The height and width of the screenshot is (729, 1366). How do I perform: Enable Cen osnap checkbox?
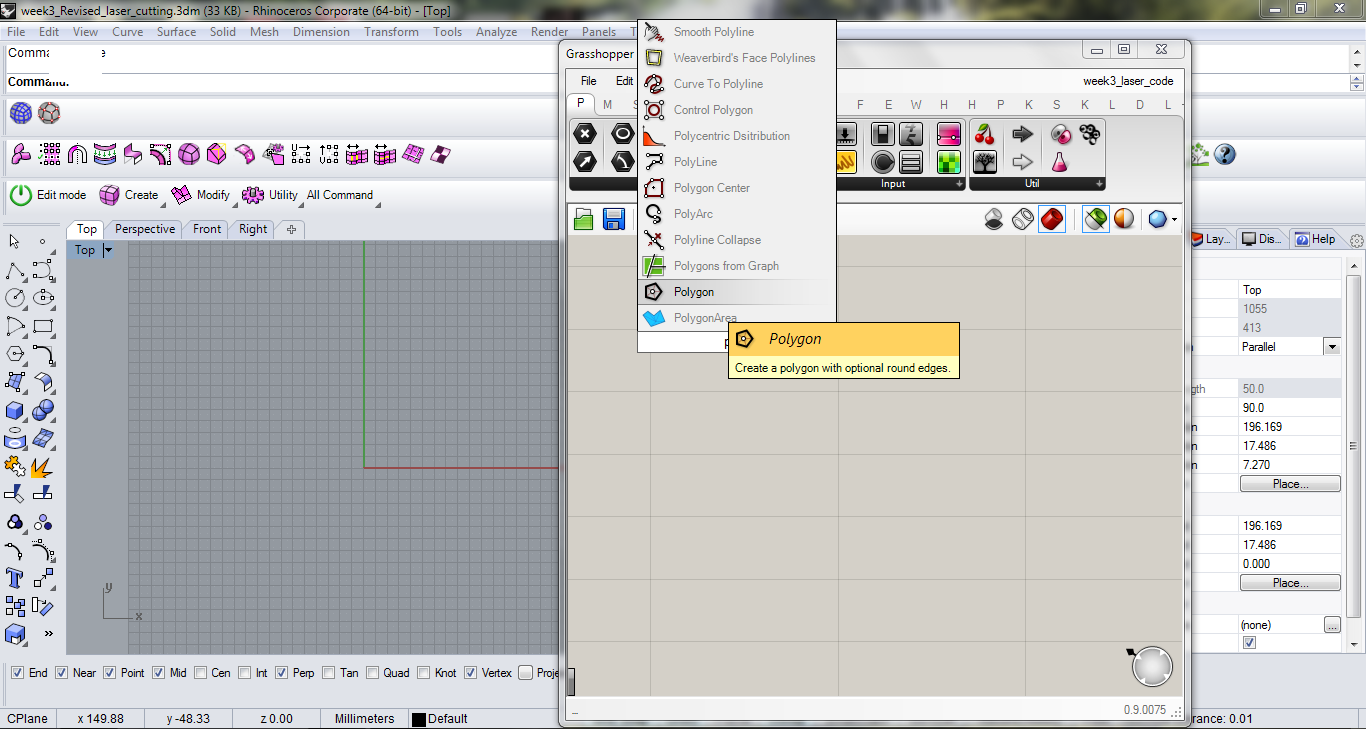pyautogui.click(x=201, y=673)
